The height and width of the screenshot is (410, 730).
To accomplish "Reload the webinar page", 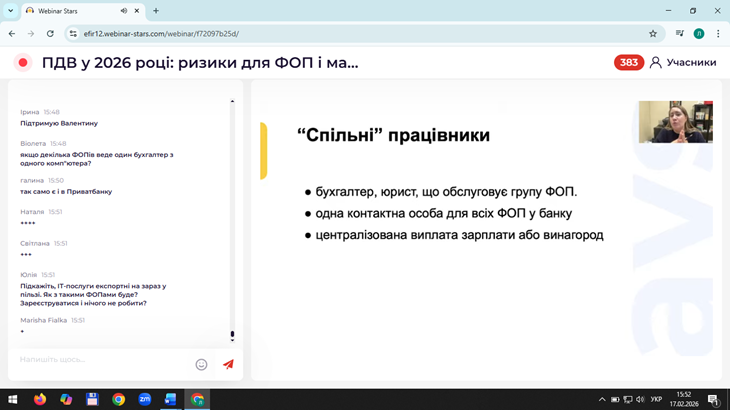I will [x=50, y=33].
